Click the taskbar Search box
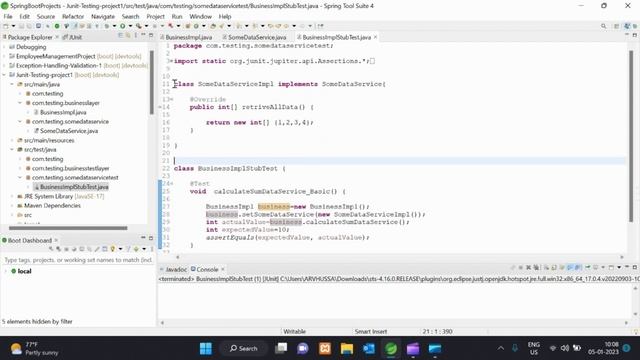Screen dimensions: 640x360 [x=243, y=349]
